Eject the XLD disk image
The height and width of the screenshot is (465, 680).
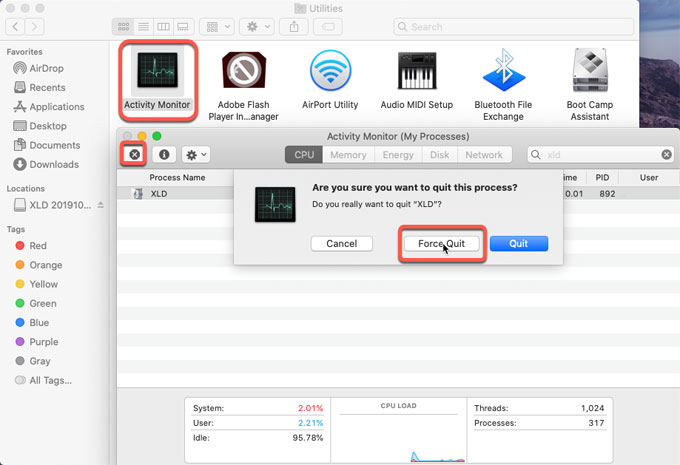pos(101,205)
